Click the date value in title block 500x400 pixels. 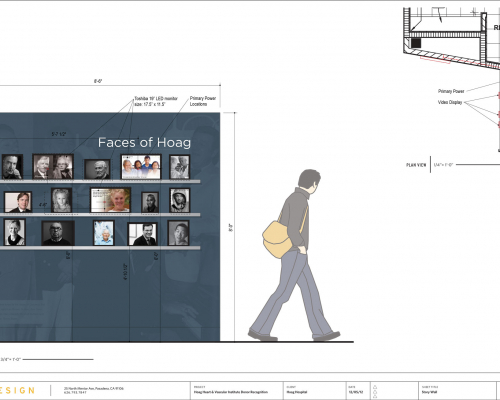[356, 392]
